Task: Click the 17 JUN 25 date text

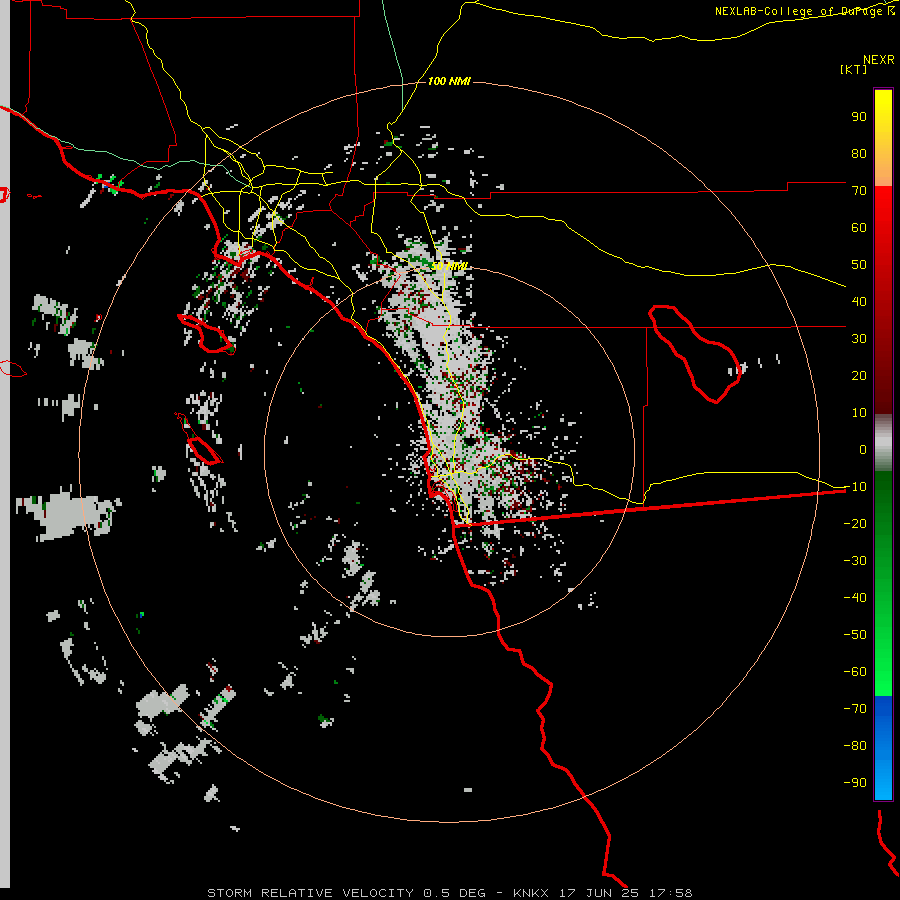Action: coord(599,893)
